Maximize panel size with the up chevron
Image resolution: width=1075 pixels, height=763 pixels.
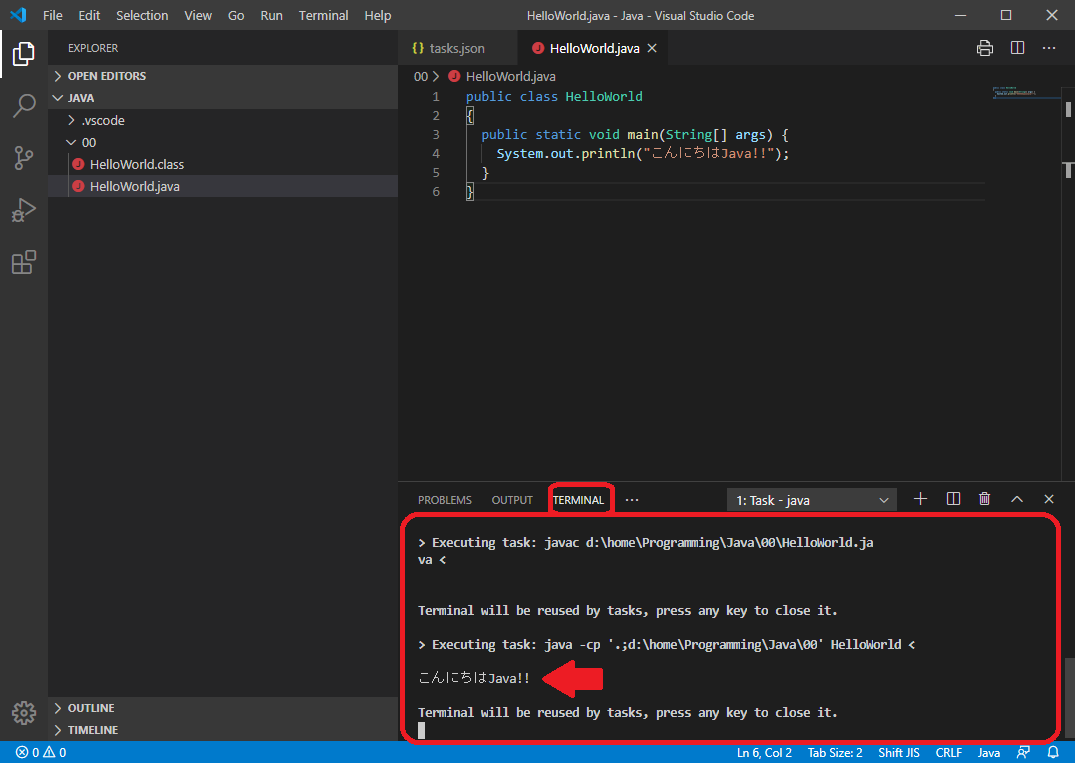(1017, 499)
